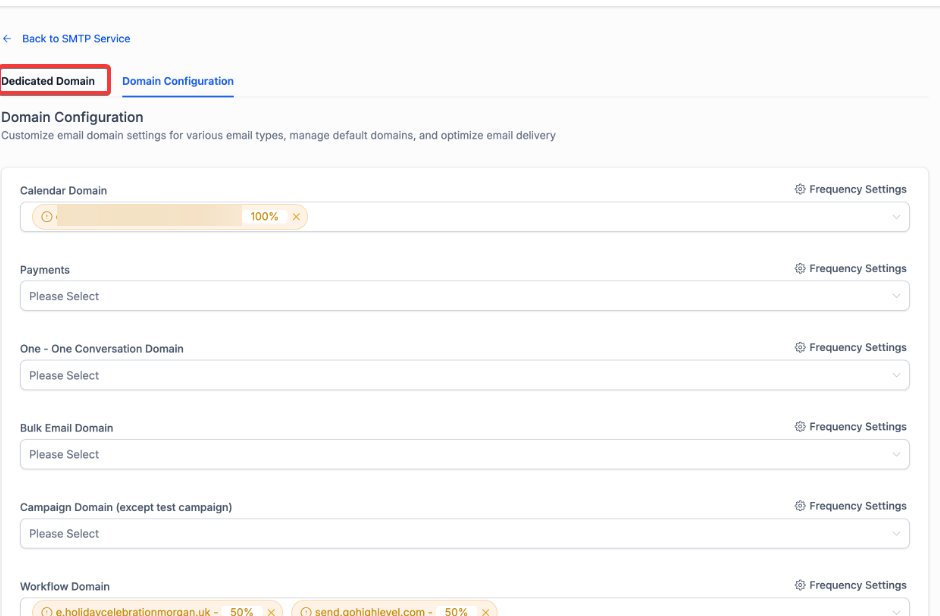The height and width of the screenshot is (616, 940).
Task: Click the Workflow Domain field label
Action: tap(65, 586)
